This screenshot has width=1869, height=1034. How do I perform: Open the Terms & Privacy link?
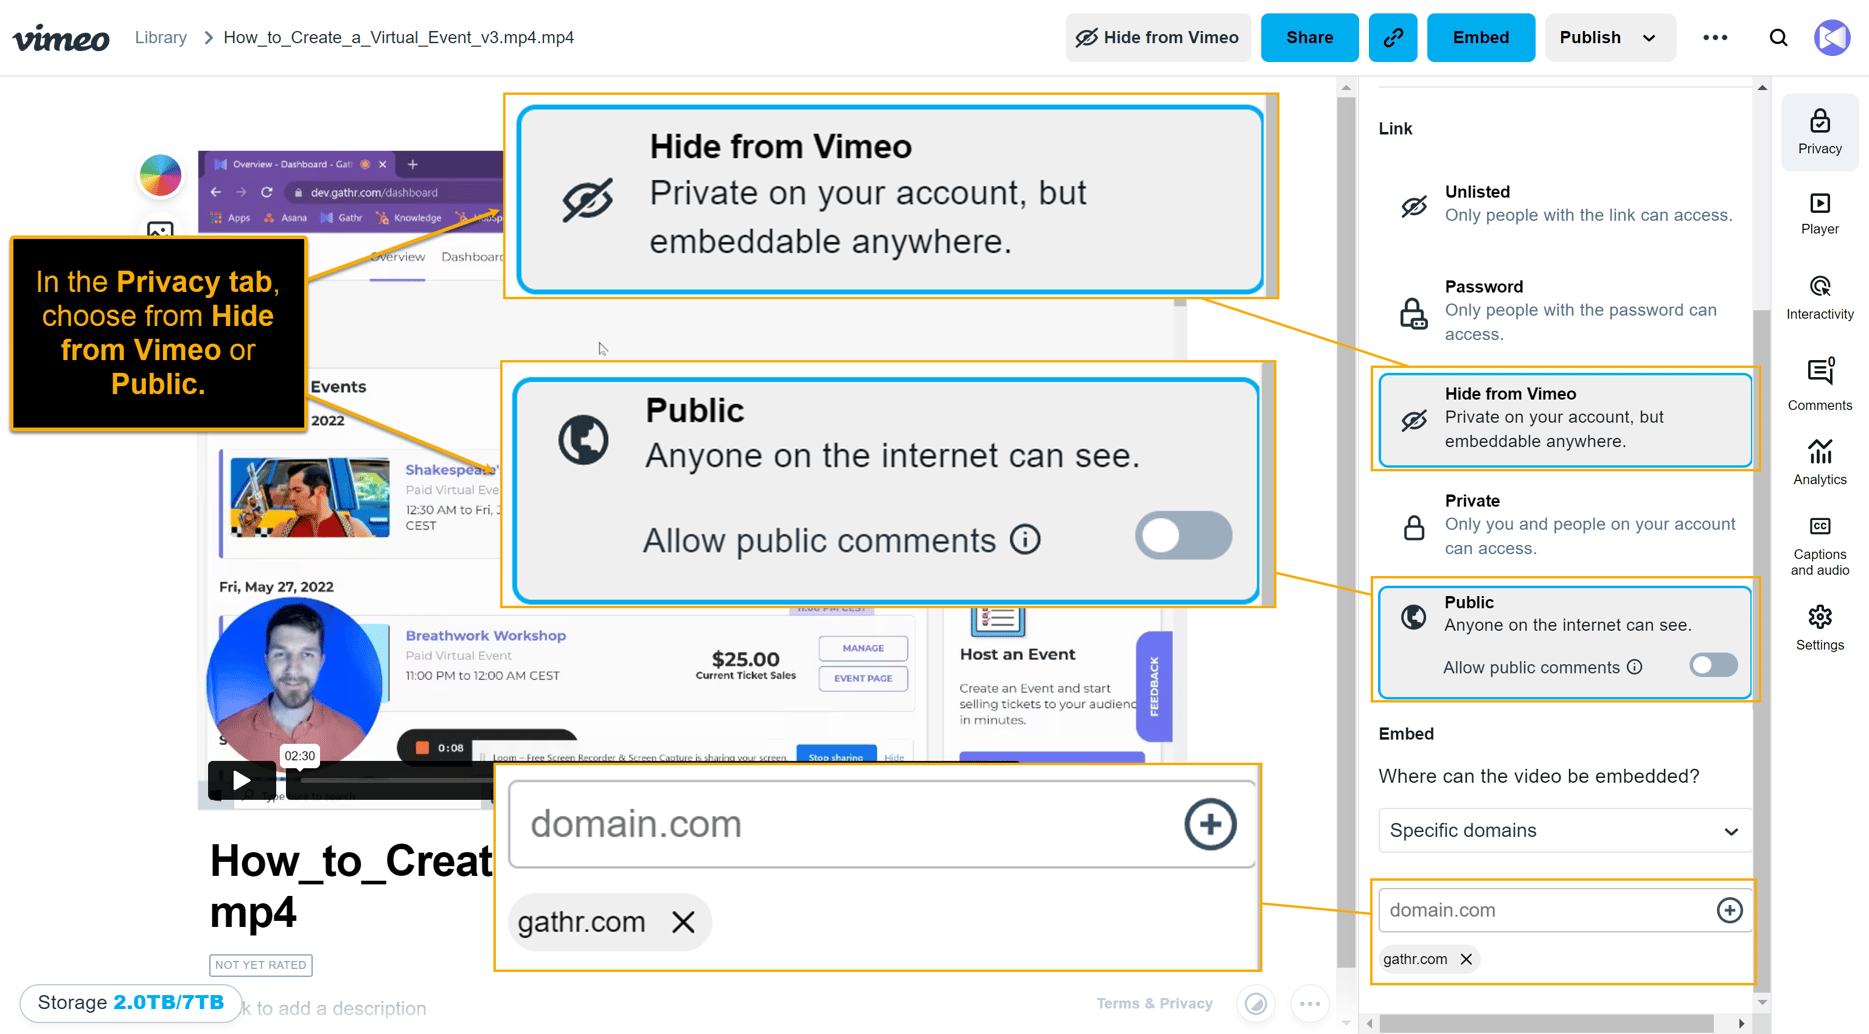point(1154,1003)
